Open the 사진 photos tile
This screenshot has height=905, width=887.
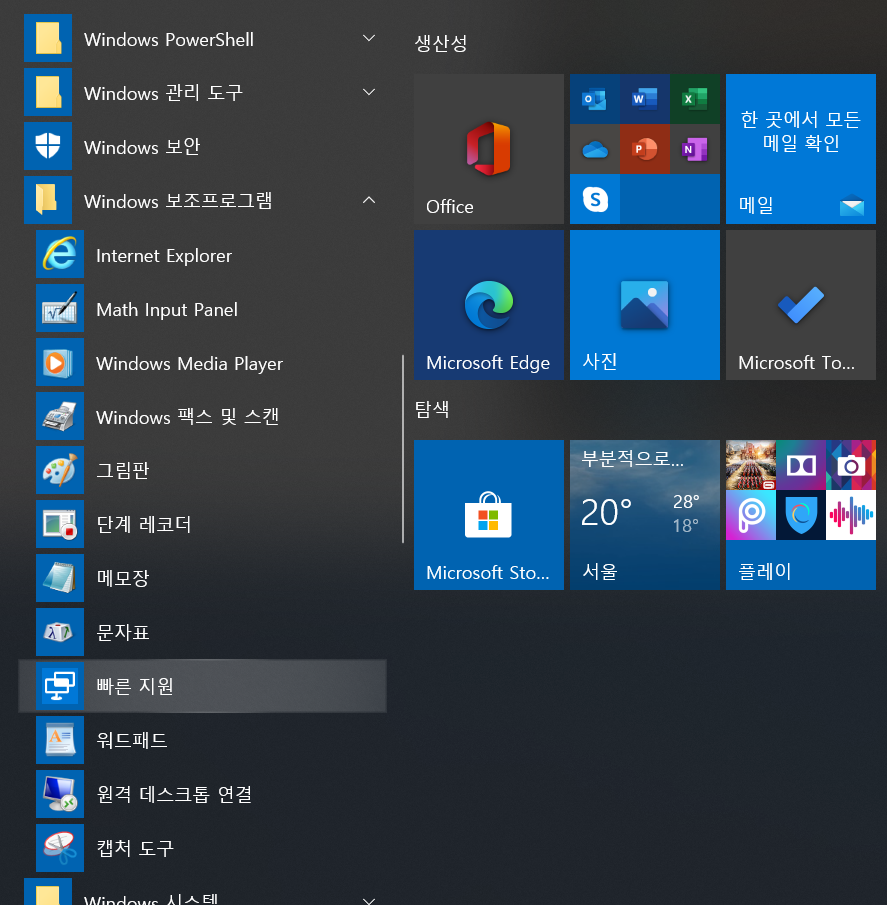(645, 305)
